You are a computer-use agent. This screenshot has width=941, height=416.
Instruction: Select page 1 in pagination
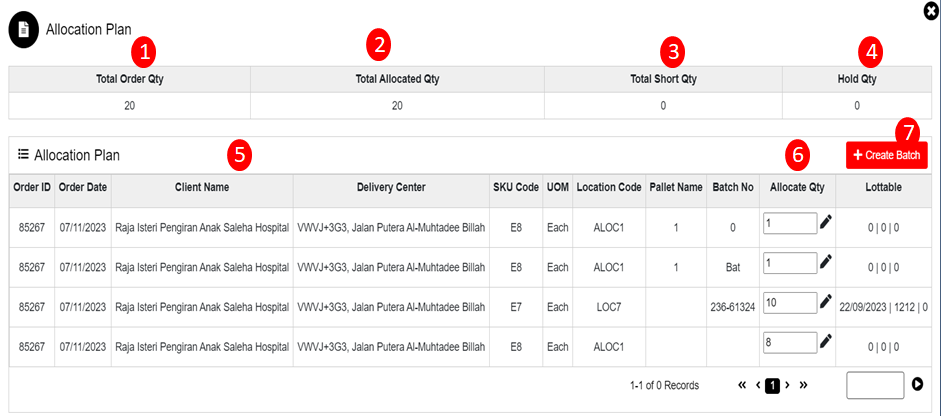coord(773,385)
